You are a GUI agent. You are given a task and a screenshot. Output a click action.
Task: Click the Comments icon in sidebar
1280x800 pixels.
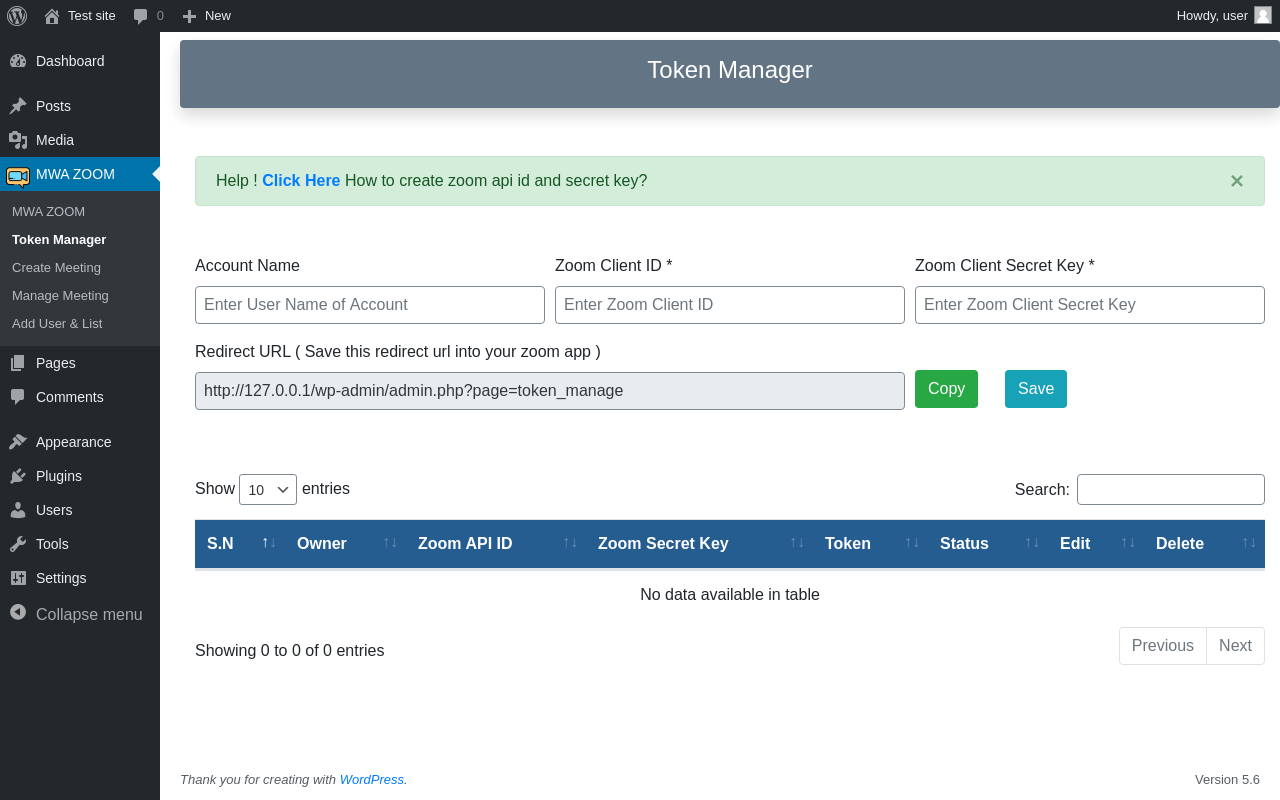[x=18, y=397]
